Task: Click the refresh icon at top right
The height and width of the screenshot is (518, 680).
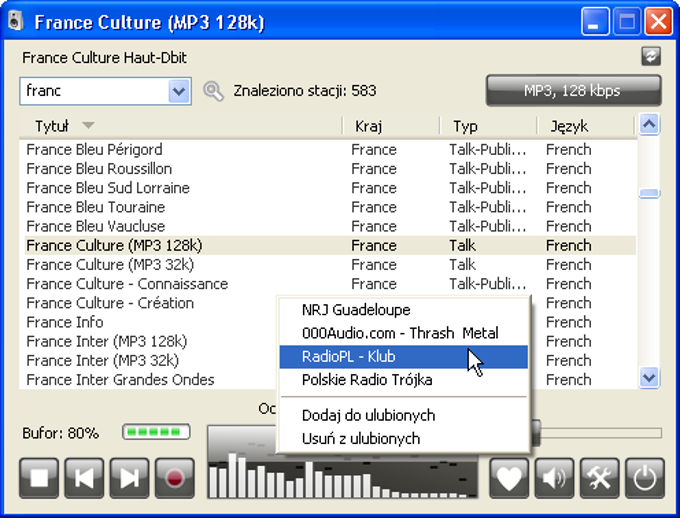Action: [651, 56]
